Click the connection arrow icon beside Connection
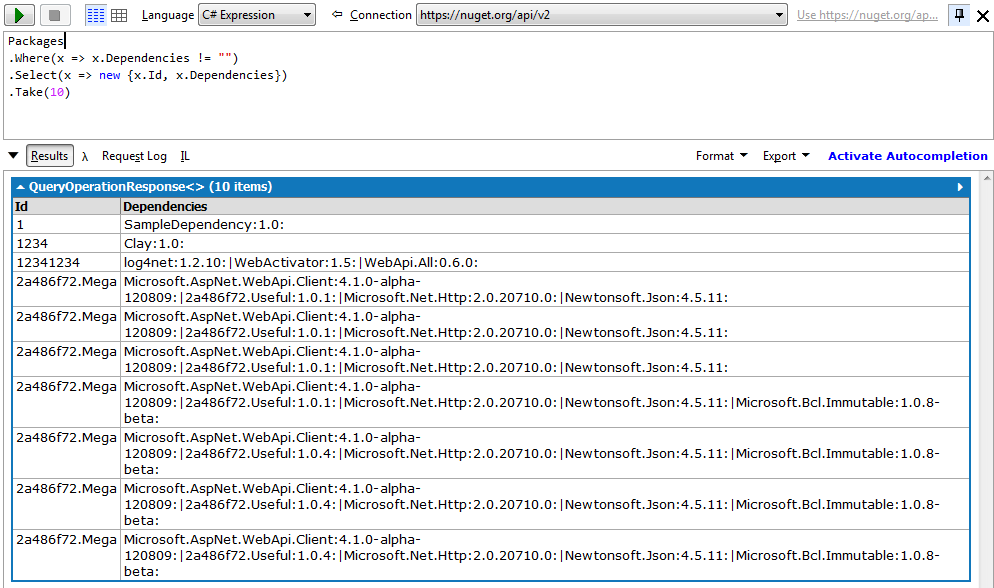Image resolution: width=994 pixels, height=588 pixels. click(x=337, y=14)
